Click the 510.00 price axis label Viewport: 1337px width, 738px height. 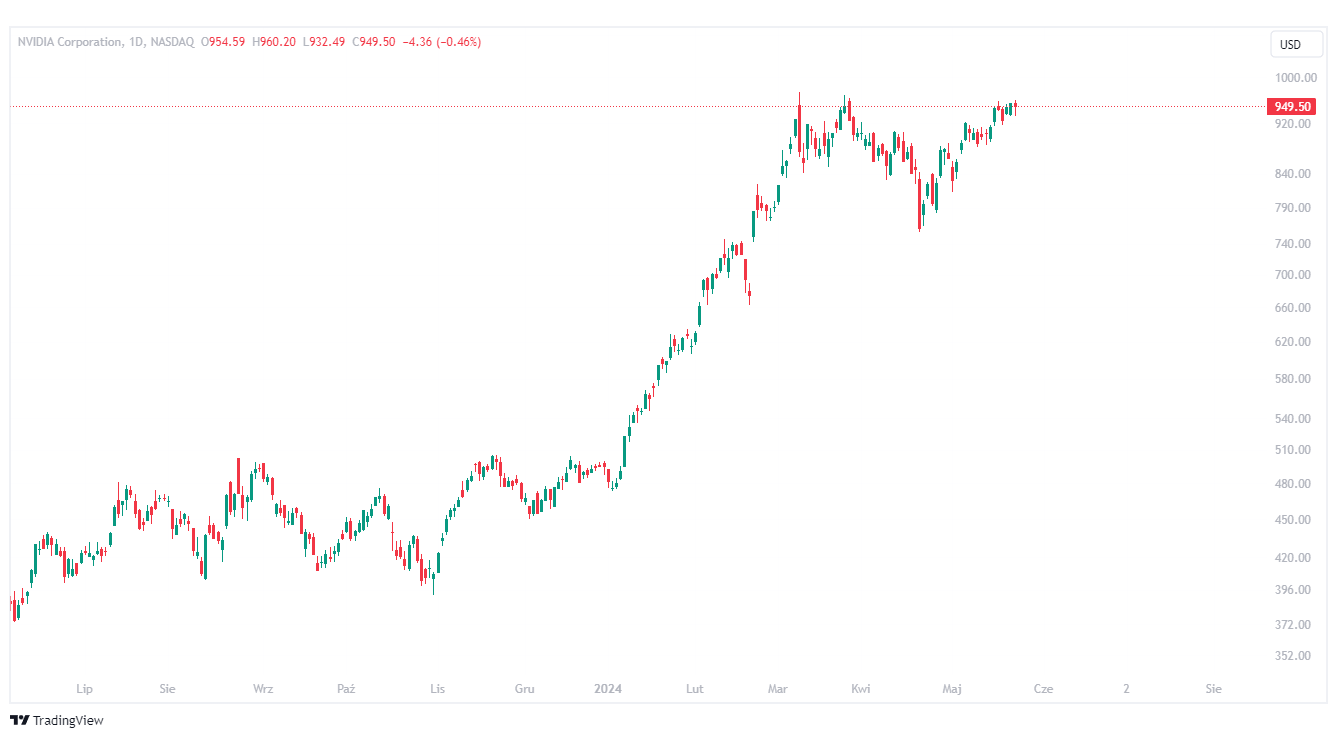1294,450
